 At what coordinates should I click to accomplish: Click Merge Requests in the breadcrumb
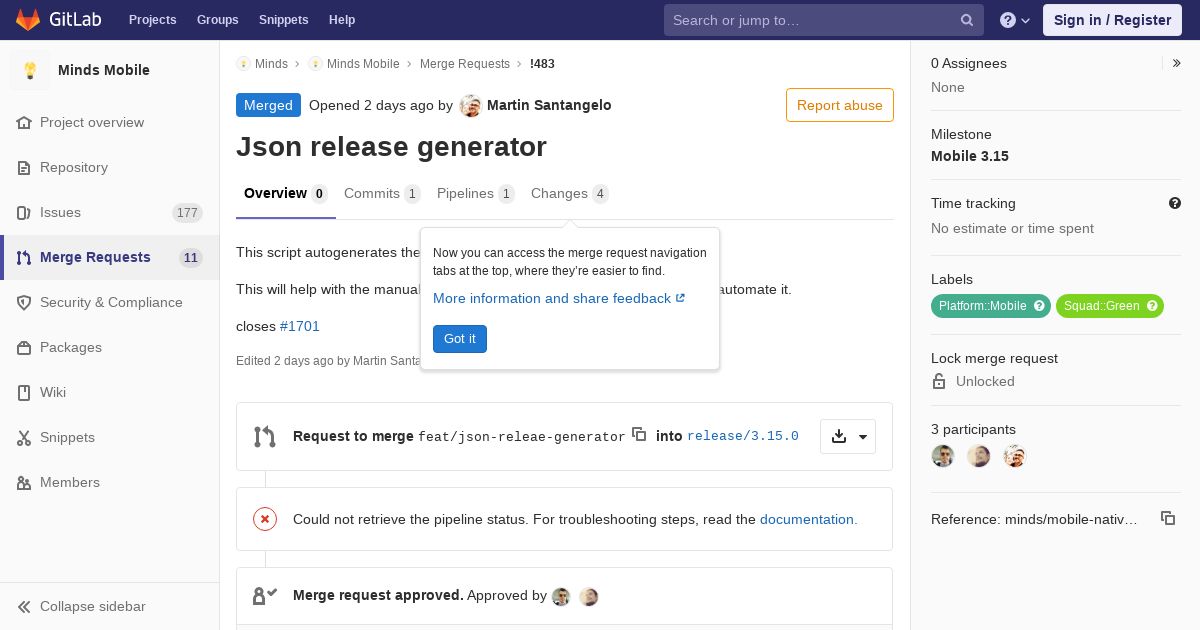tap(465, 63)
